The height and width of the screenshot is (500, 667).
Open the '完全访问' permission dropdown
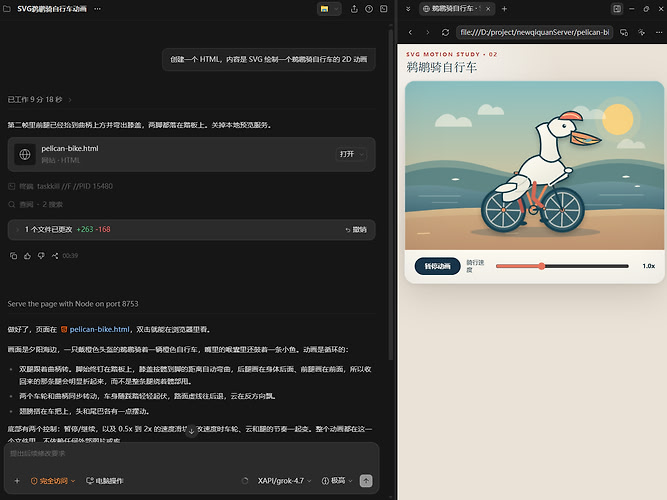coord(53,481)
